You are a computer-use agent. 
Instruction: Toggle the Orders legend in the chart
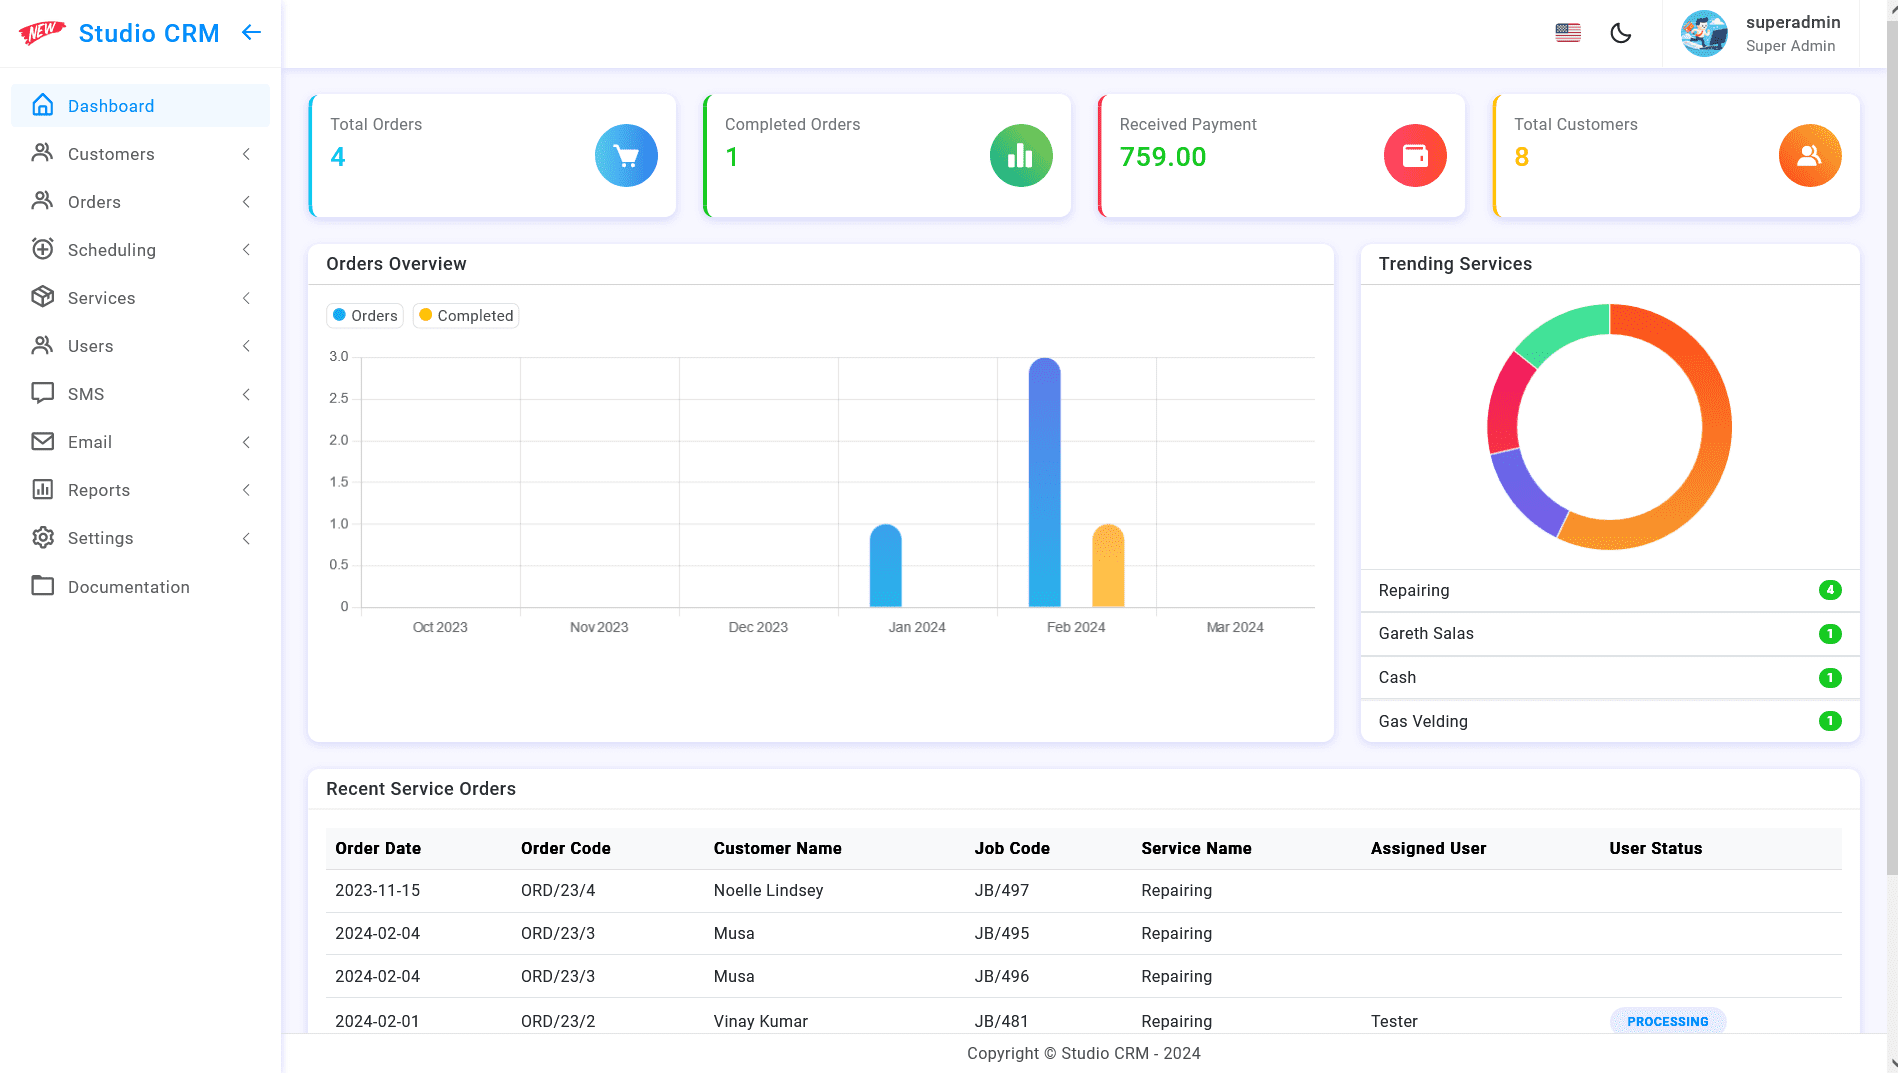(x=364, y=315)
